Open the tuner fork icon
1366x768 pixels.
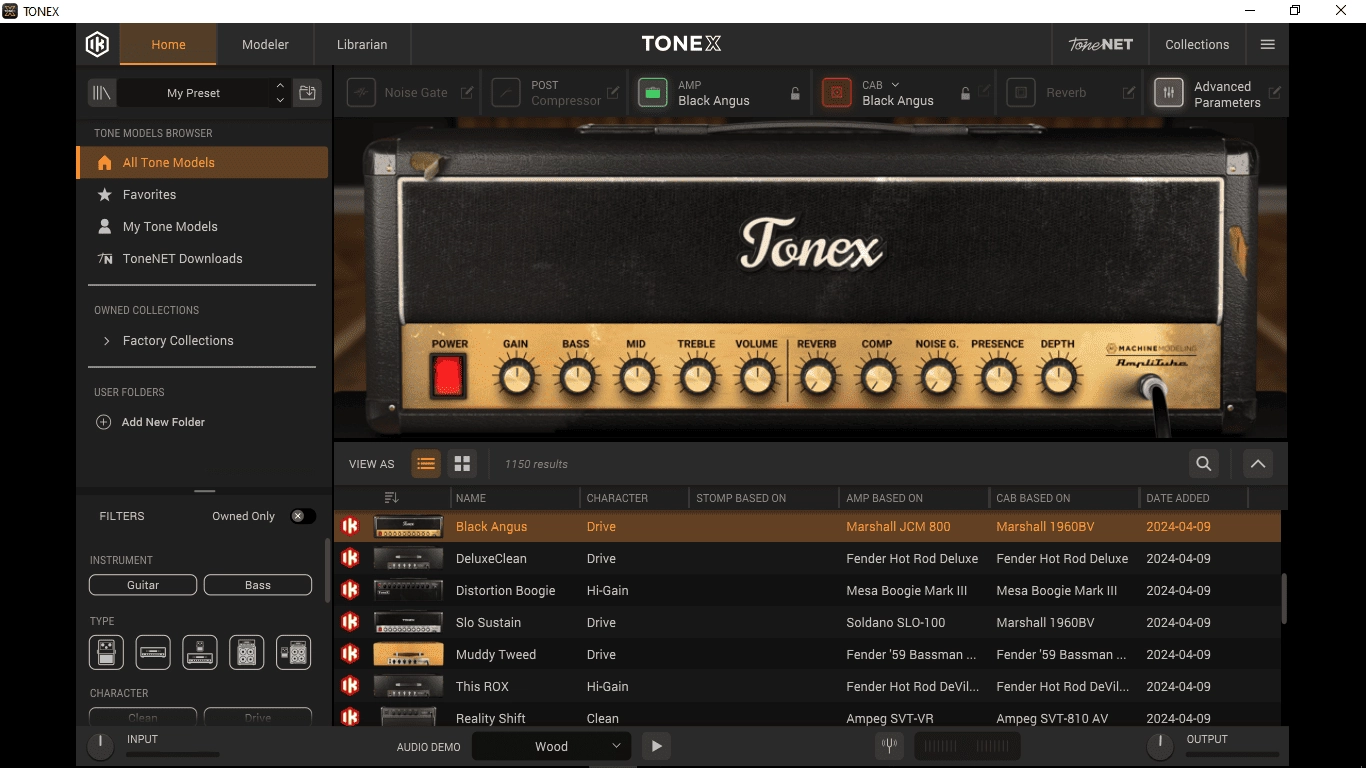[888, 746]
